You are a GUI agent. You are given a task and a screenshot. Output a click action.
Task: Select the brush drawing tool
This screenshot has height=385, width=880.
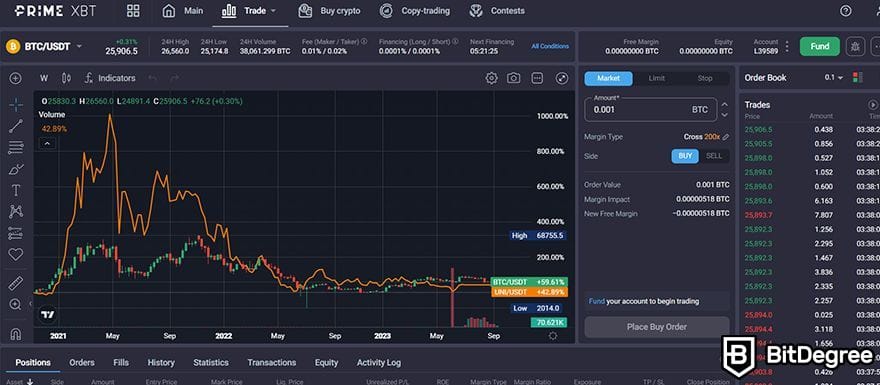pos(16,169)
